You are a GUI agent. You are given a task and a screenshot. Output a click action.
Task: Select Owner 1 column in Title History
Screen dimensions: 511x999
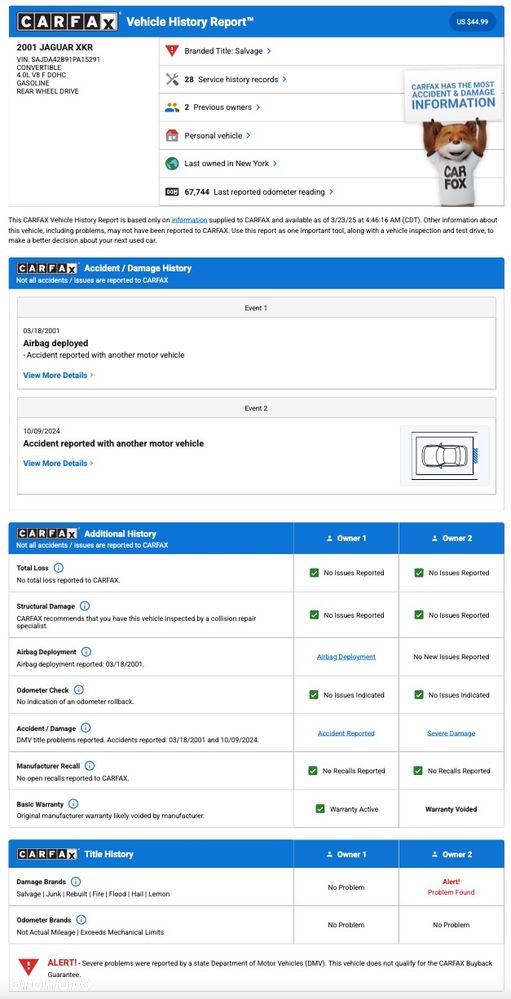pos(346,854)
